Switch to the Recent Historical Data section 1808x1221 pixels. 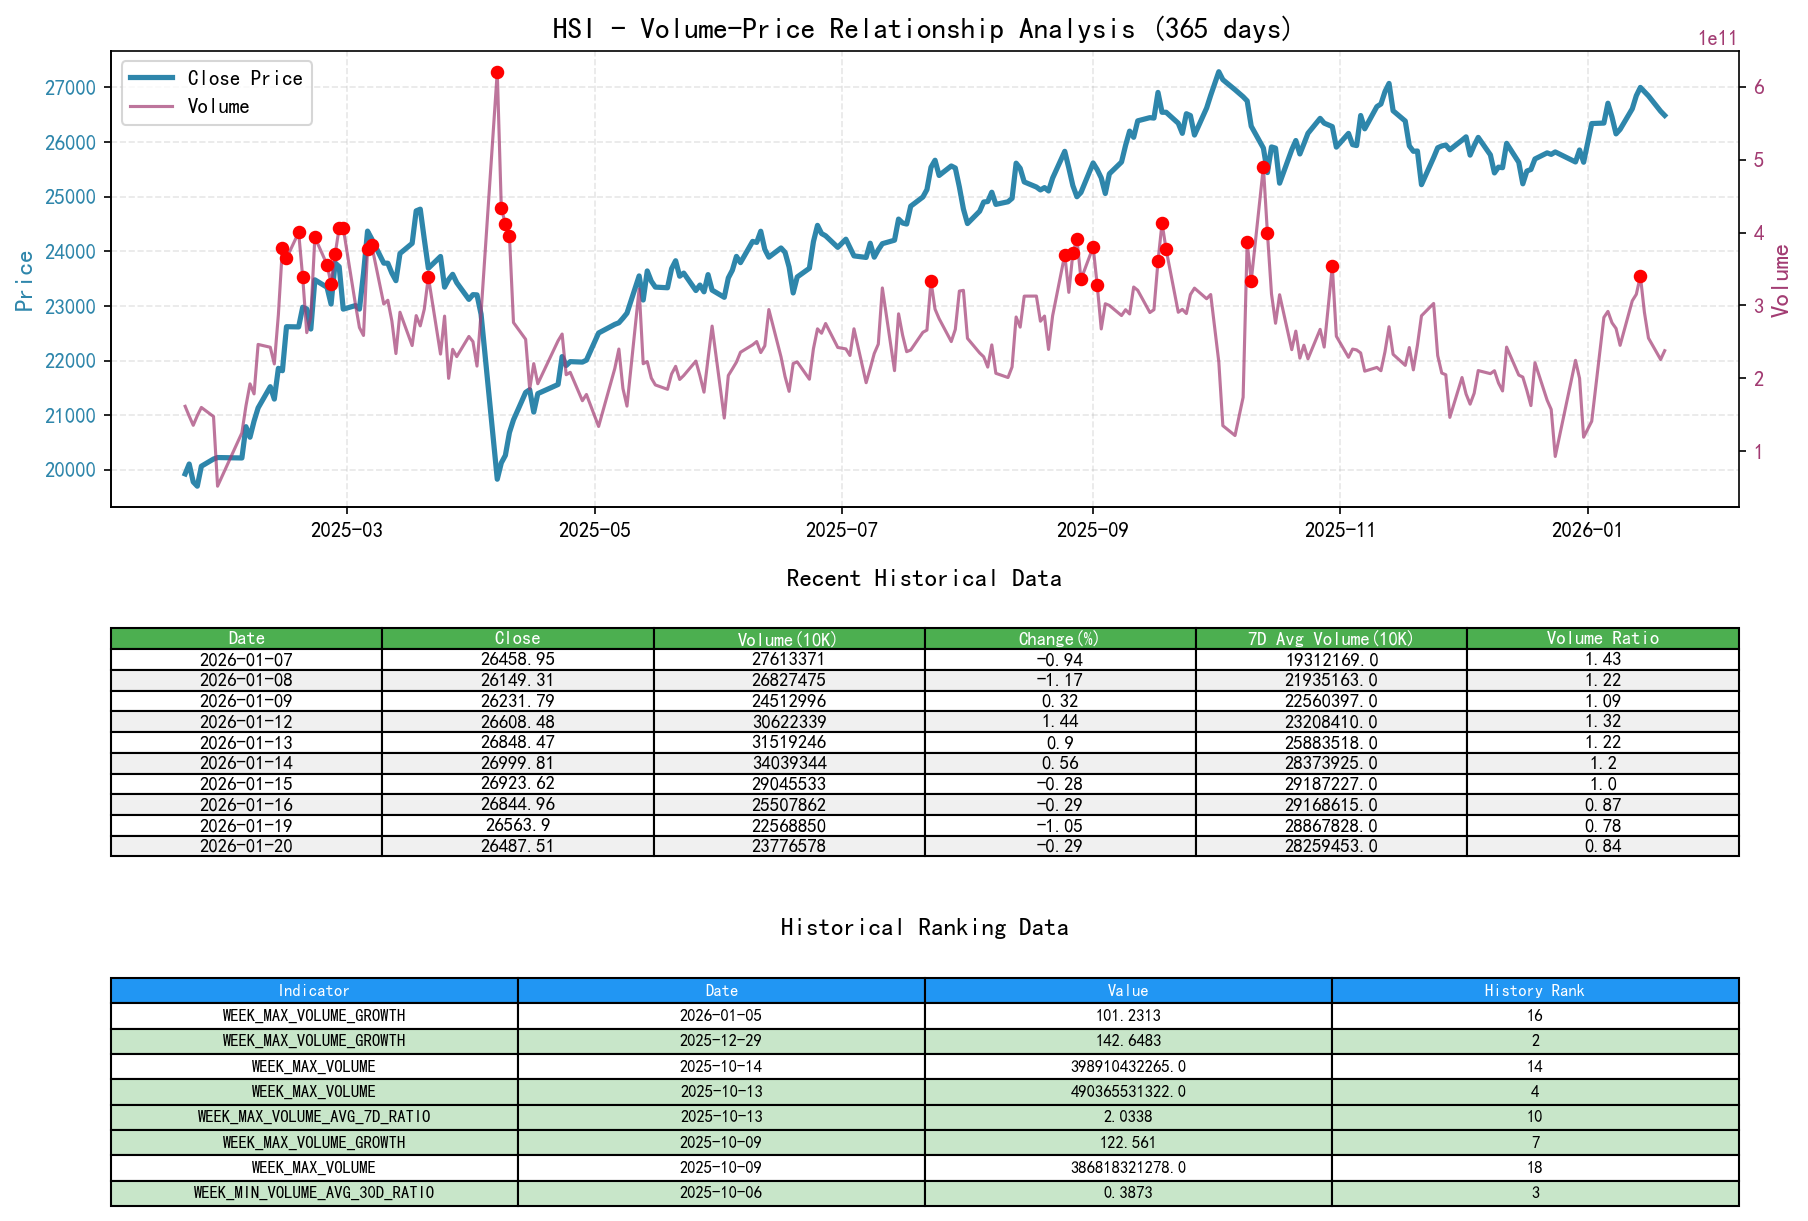pyautogui.click(x=924, y=578)
